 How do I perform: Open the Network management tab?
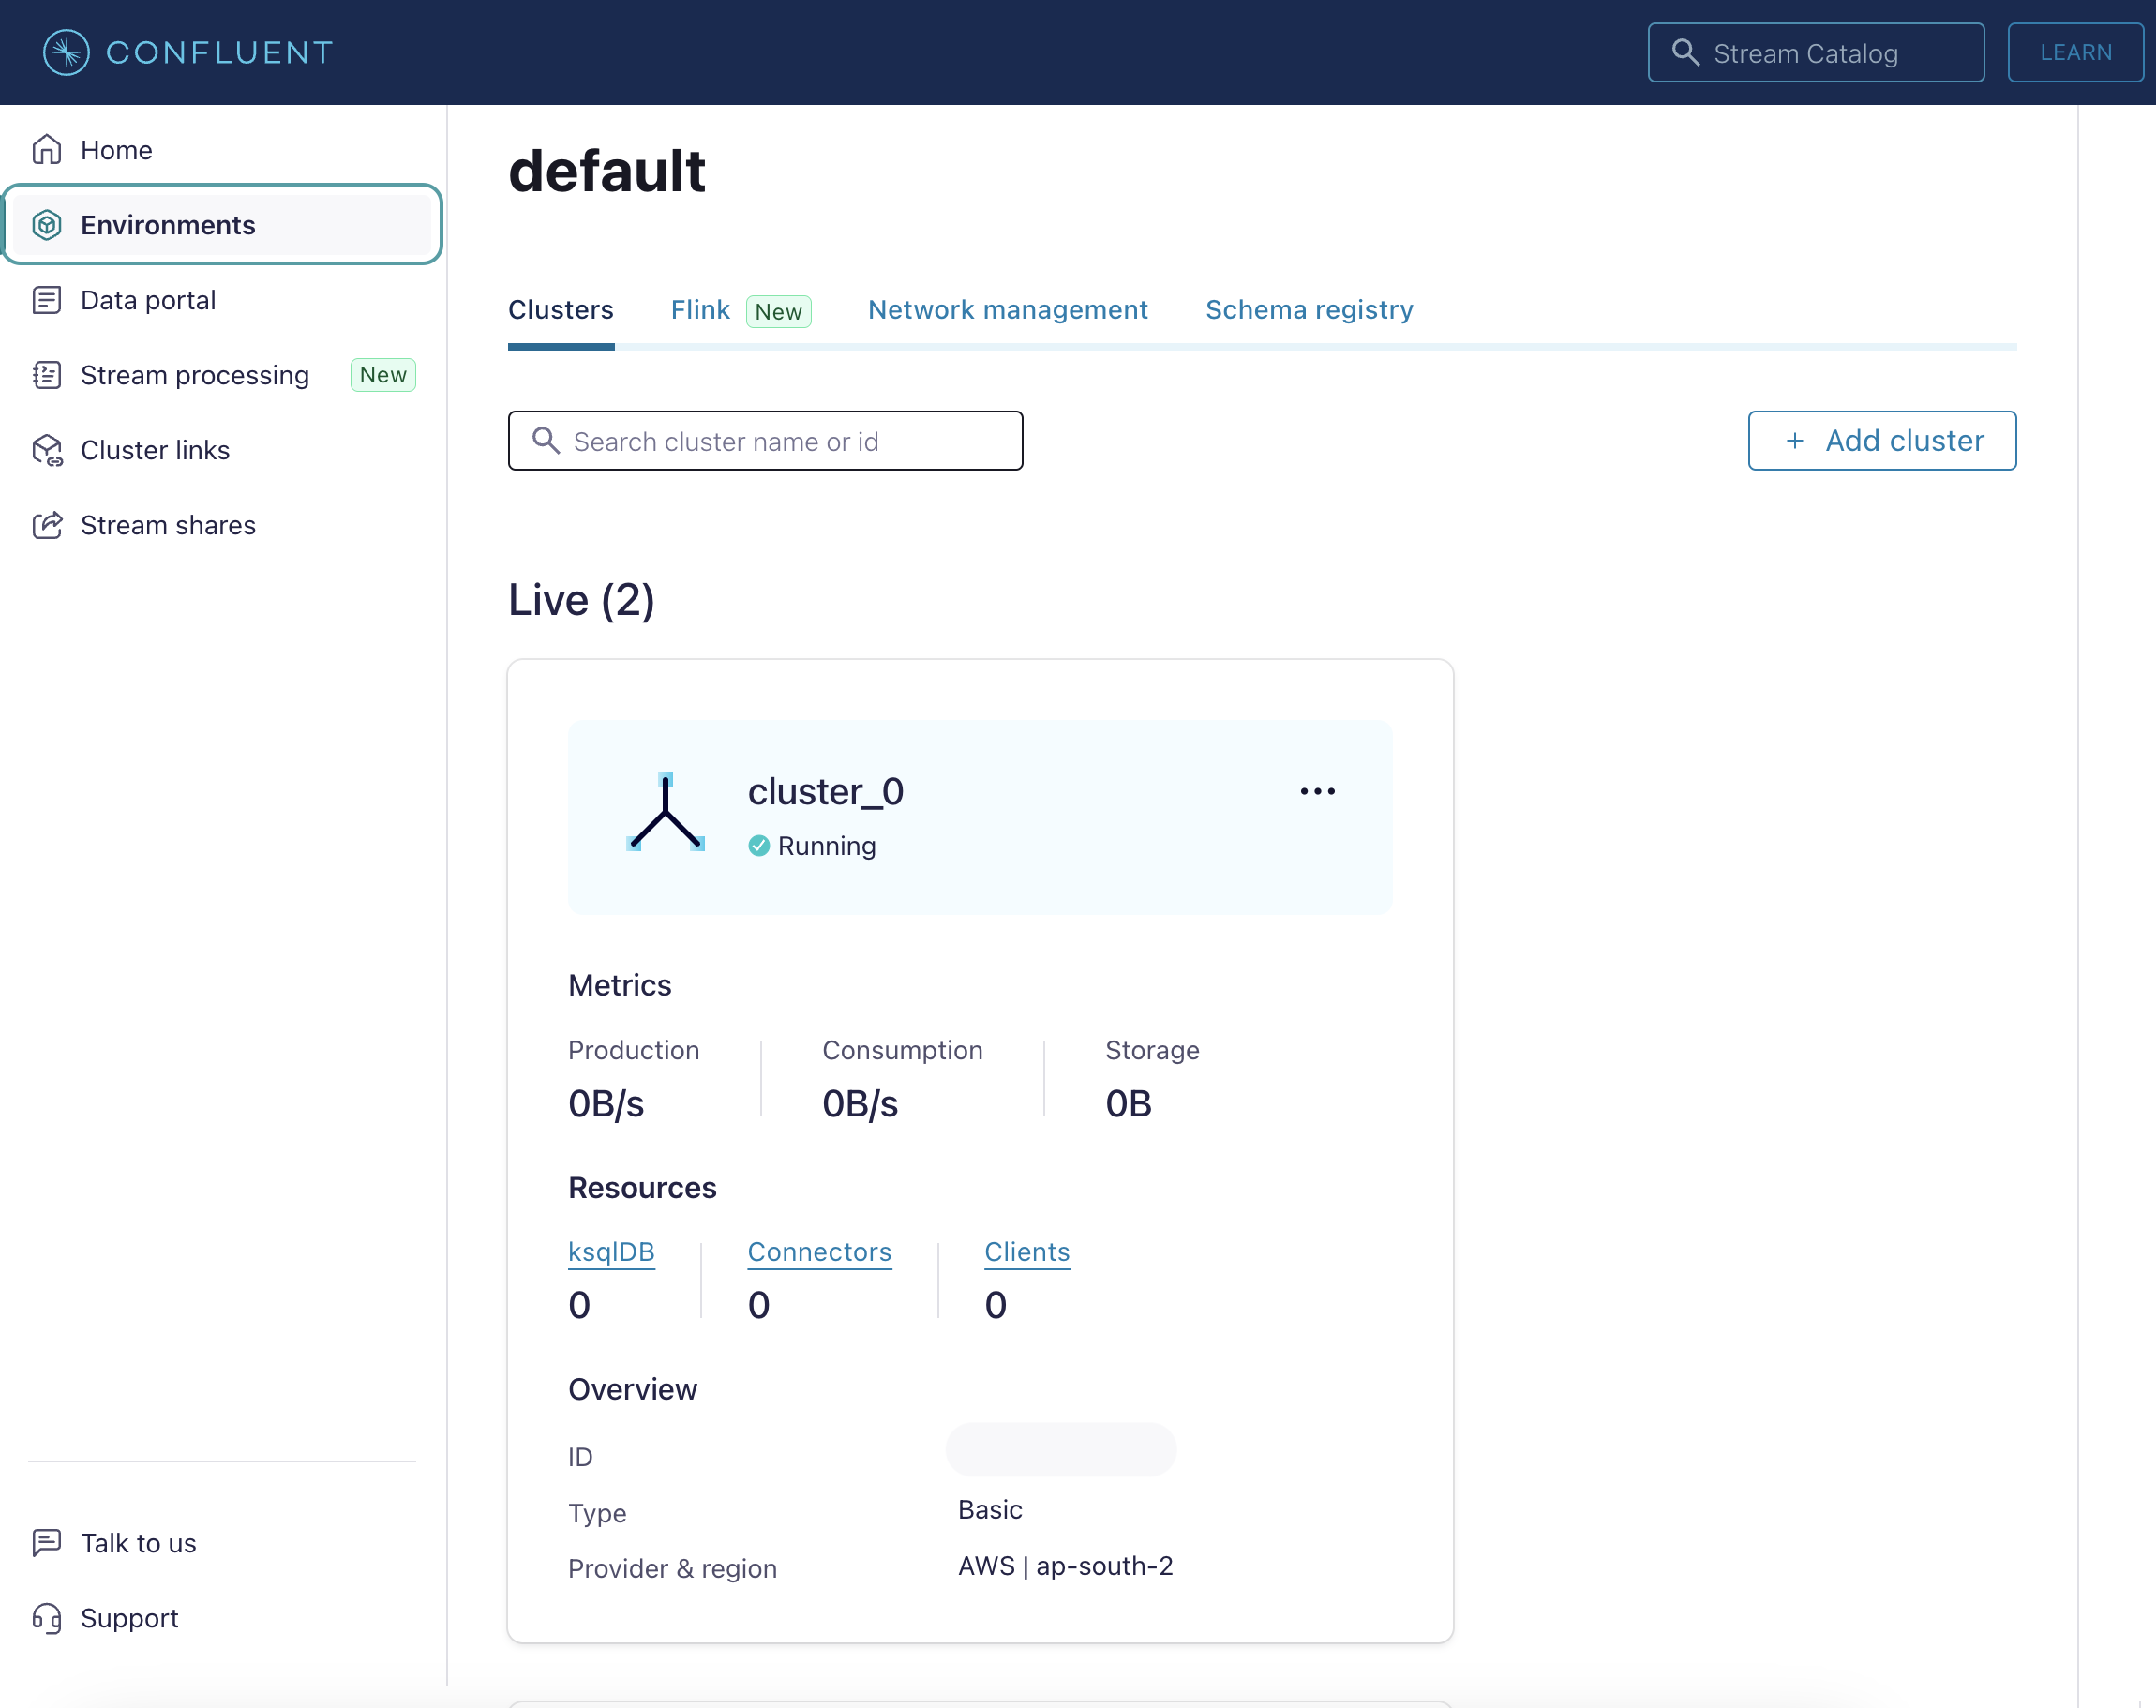coord(1007,310)
